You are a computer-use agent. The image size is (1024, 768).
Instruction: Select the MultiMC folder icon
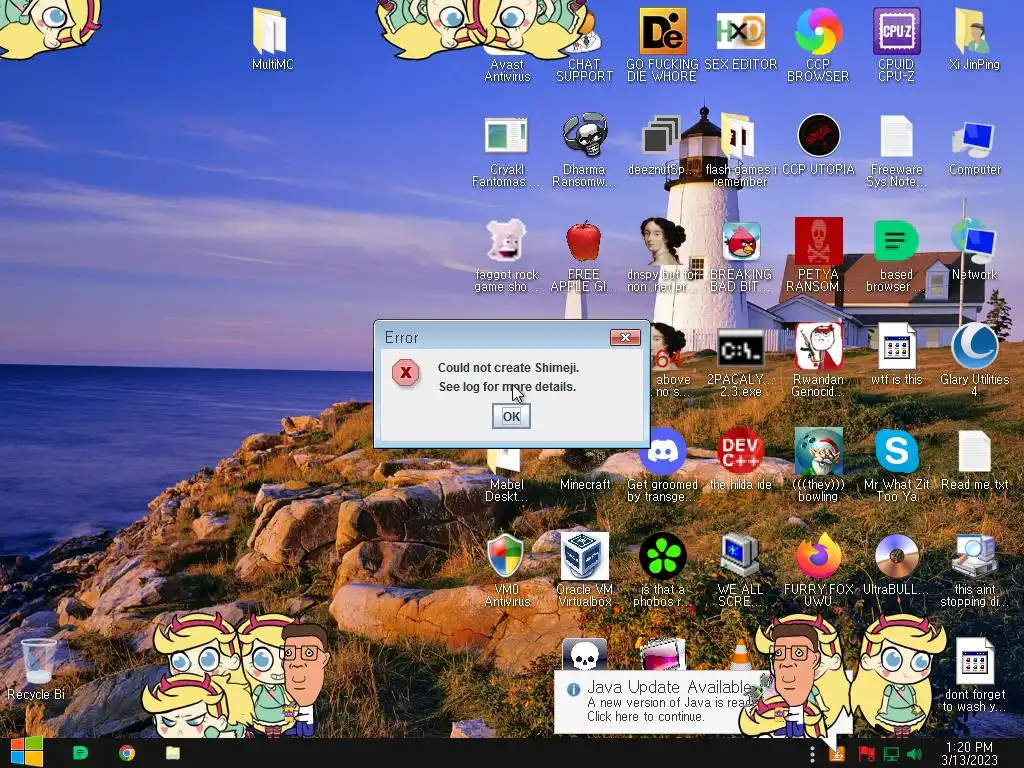270,31
